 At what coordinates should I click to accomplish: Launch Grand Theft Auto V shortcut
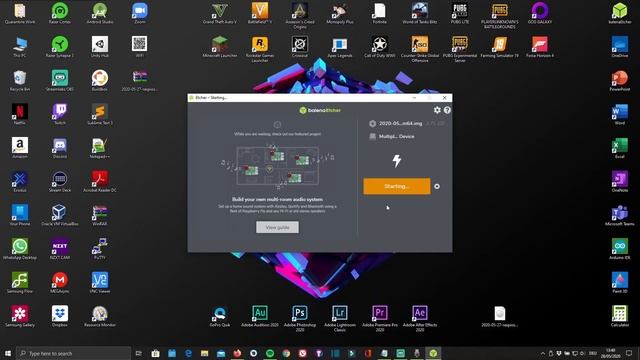click(x=220, y=13)
